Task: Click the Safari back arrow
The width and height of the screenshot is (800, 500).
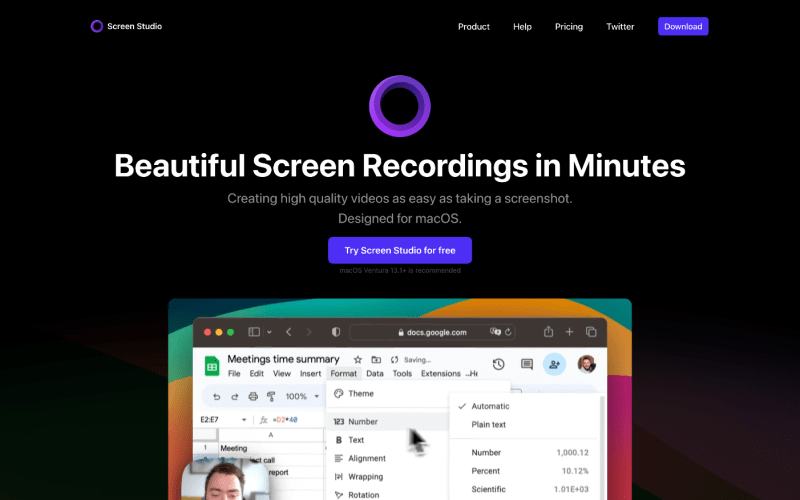Action: pos(289,332)
